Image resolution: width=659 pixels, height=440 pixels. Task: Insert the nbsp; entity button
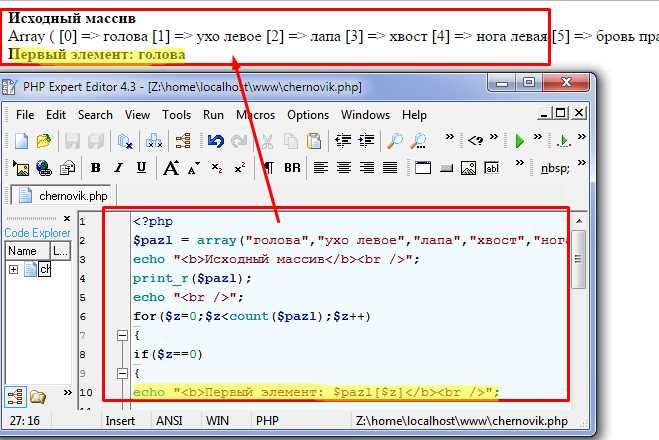[555, 169]
